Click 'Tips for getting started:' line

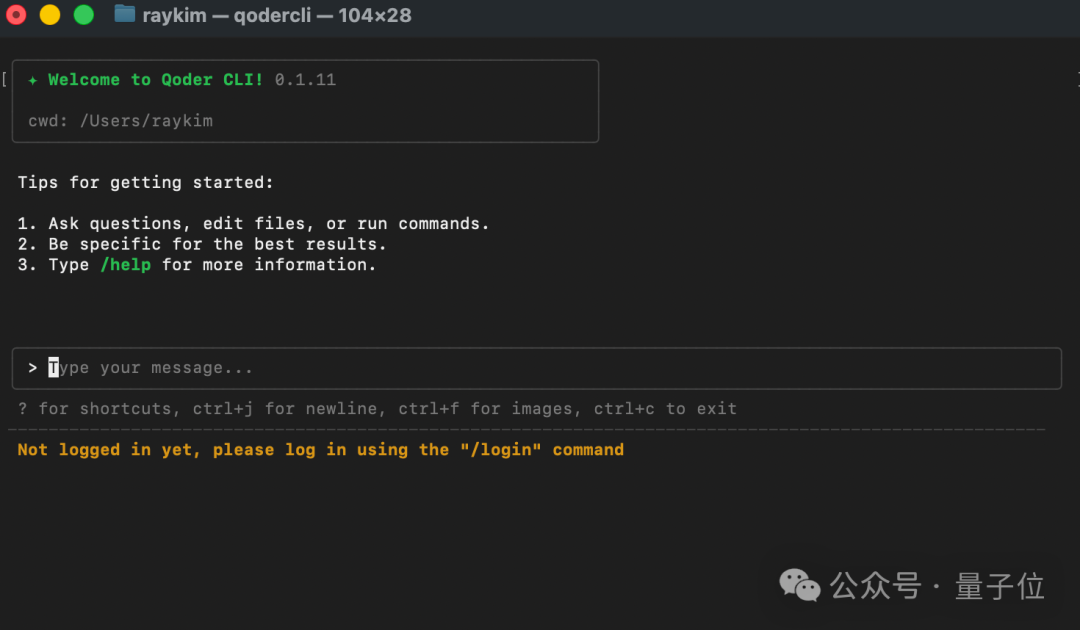tap(145, 183)
